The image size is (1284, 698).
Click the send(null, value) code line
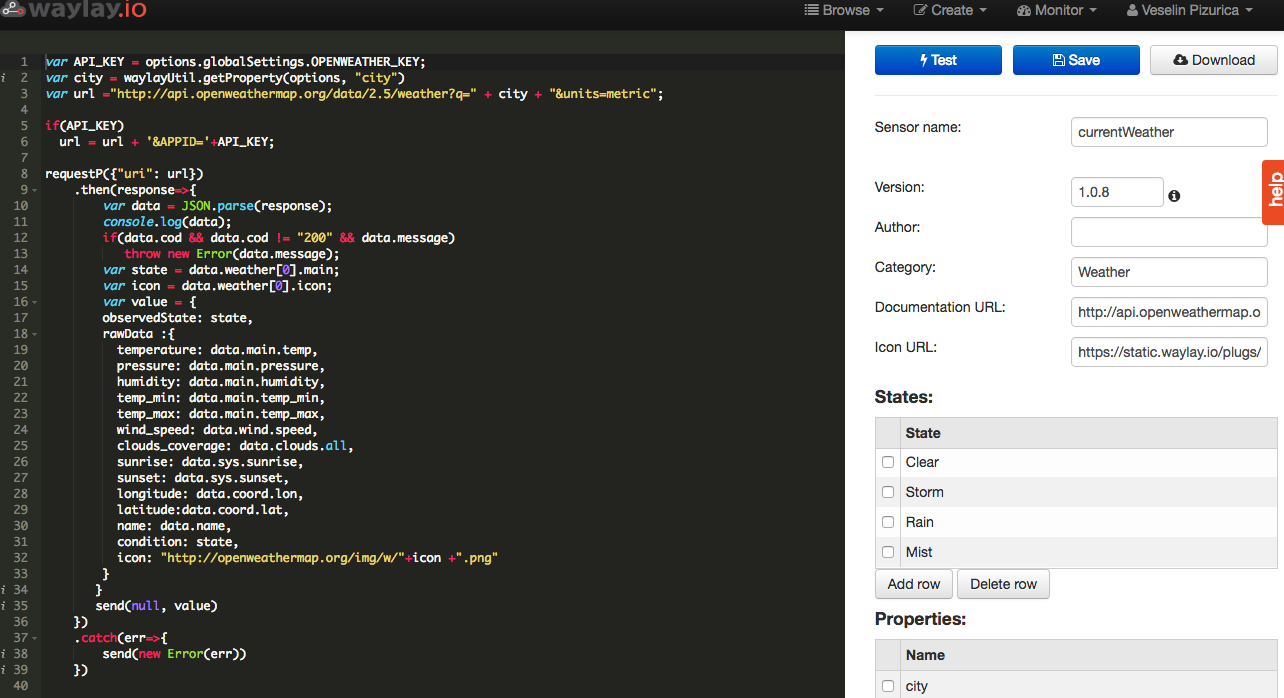[x=156, y=606]
